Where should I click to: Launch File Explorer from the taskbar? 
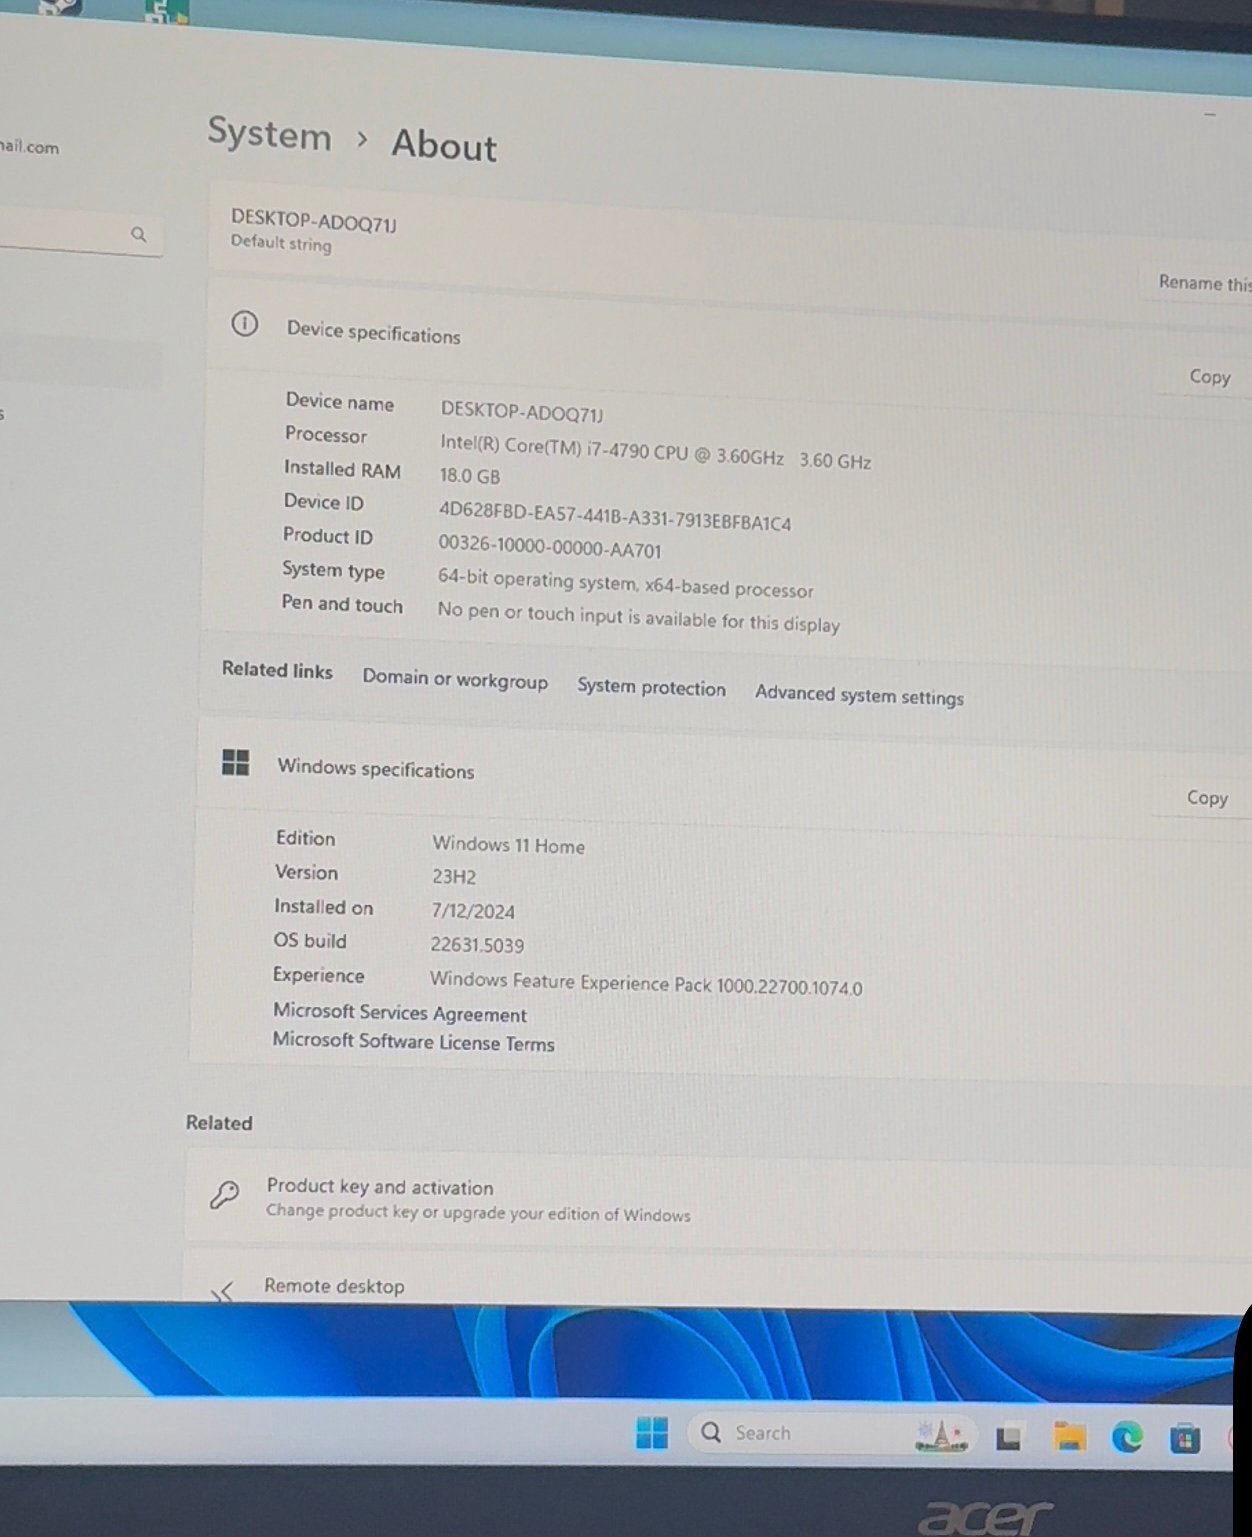[x=1069, y=1438]
